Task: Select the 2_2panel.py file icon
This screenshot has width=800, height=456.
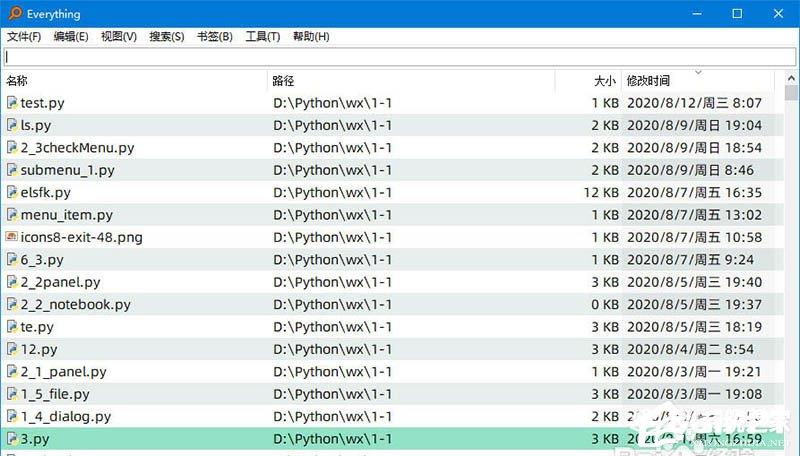Action: tap(12, 282)
